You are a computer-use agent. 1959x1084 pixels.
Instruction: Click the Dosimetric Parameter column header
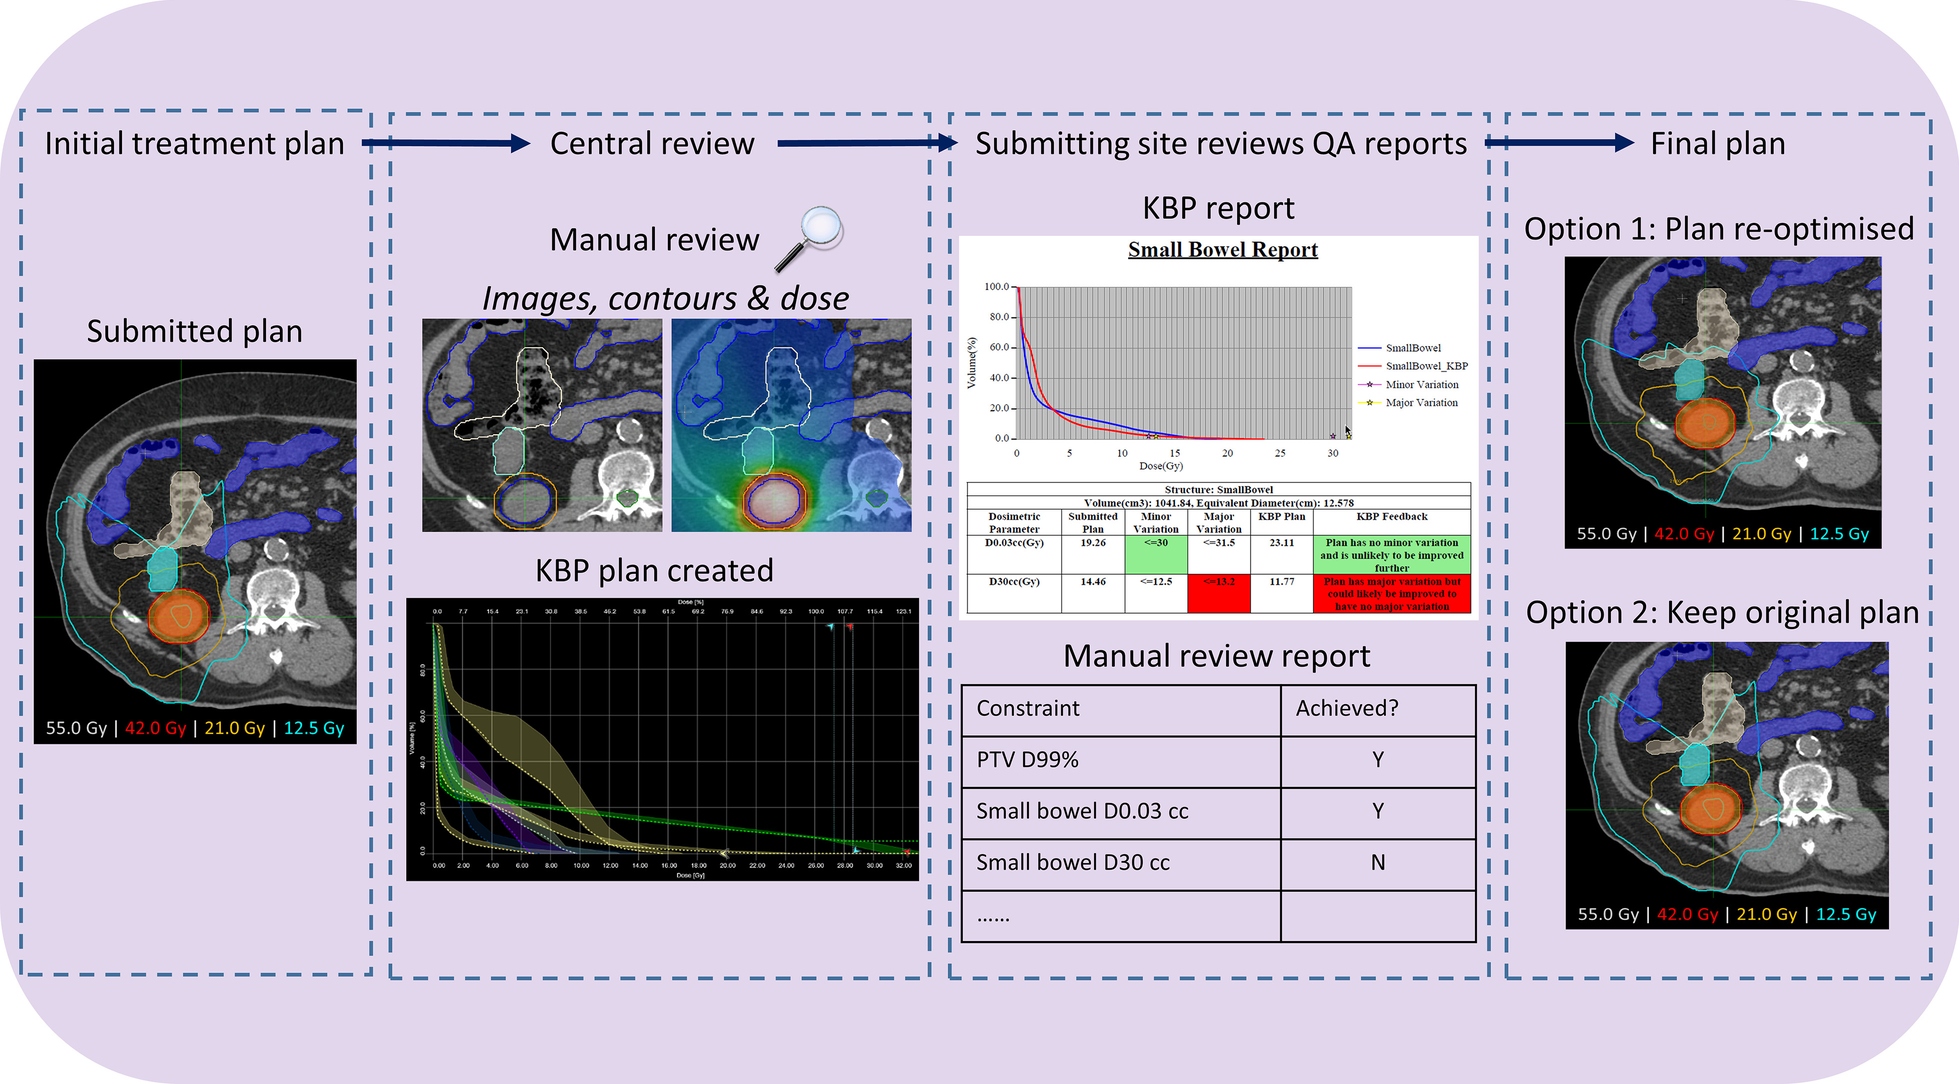[1014, 523]
